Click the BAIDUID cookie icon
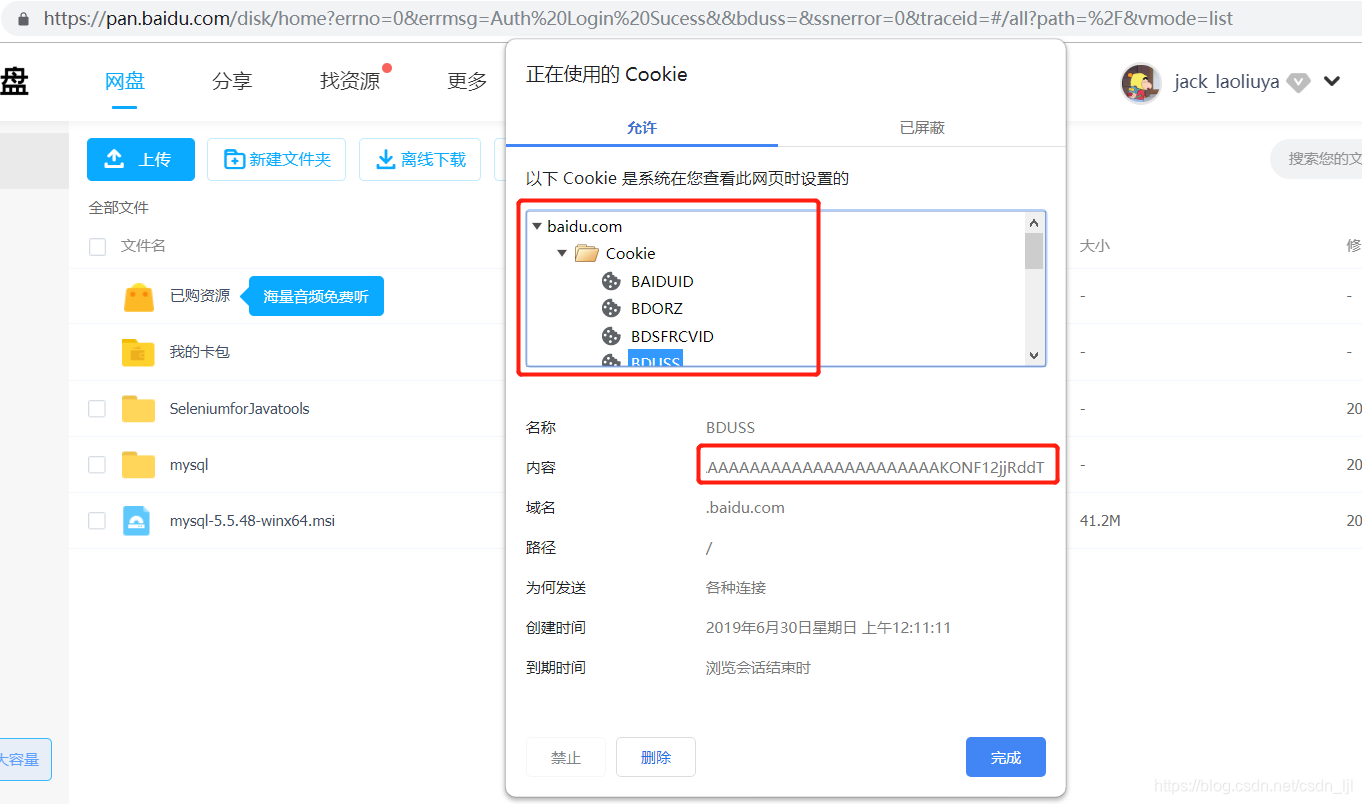The image size is (1362, 804). coord(611,281)
